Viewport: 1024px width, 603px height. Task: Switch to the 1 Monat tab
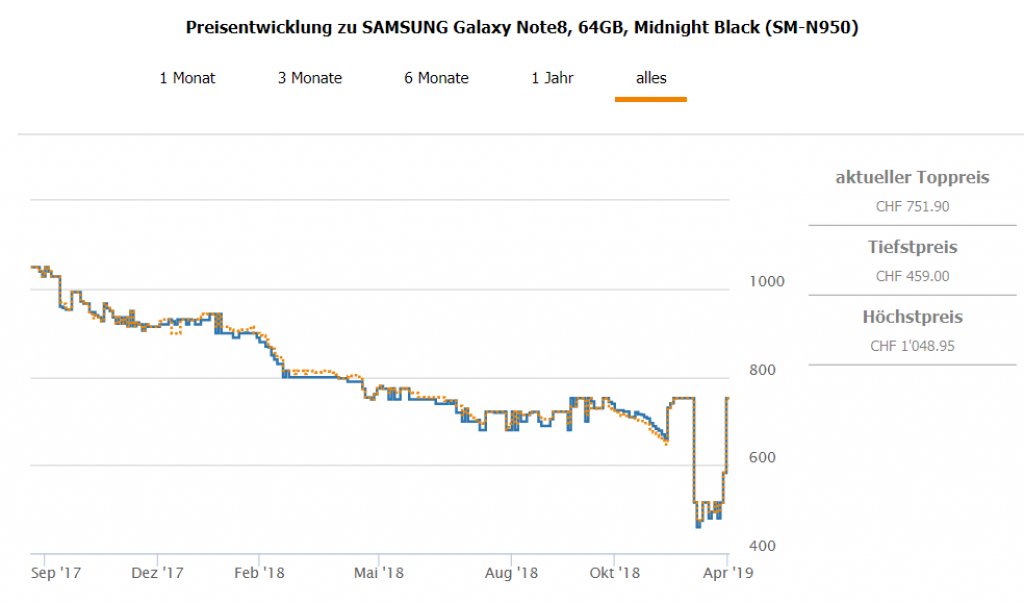(187, 78)
